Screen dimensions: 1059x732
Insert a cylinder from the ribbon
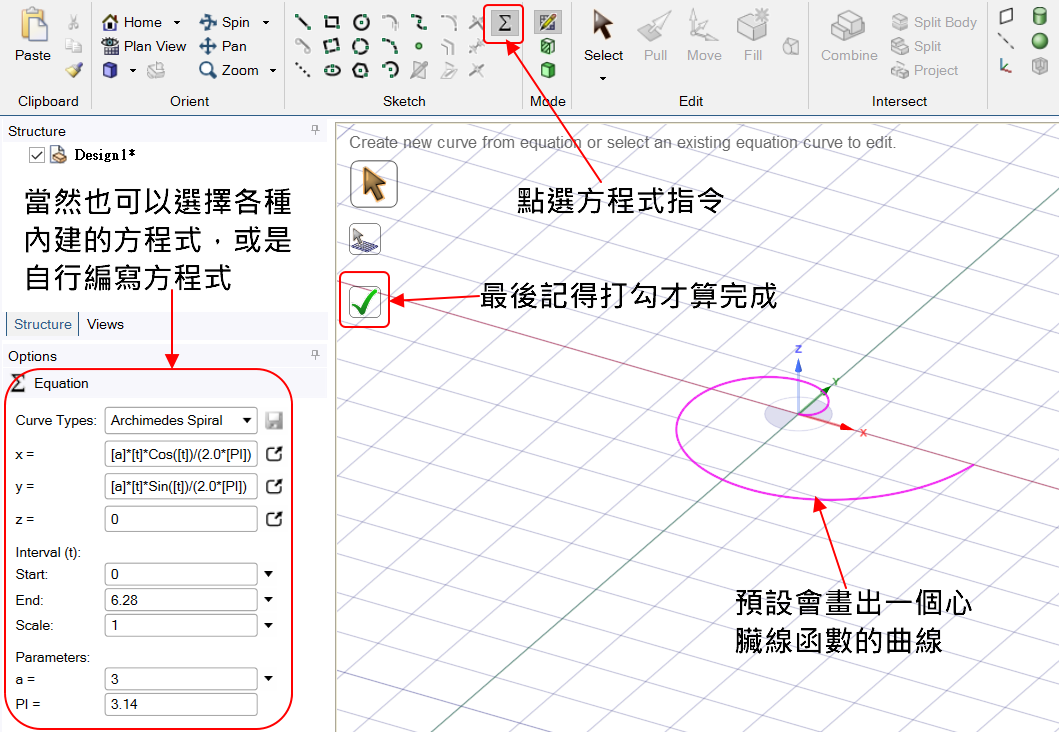1040,16
